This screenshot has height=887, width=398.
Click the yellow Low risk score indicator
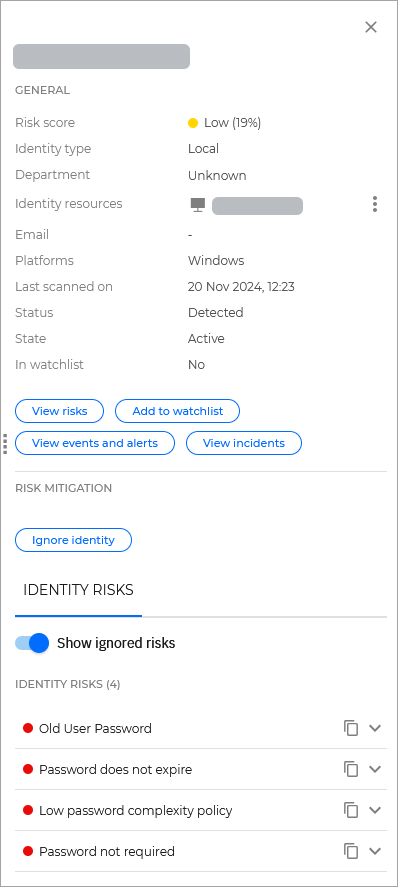pyautogui.click(x=193, y=123)
